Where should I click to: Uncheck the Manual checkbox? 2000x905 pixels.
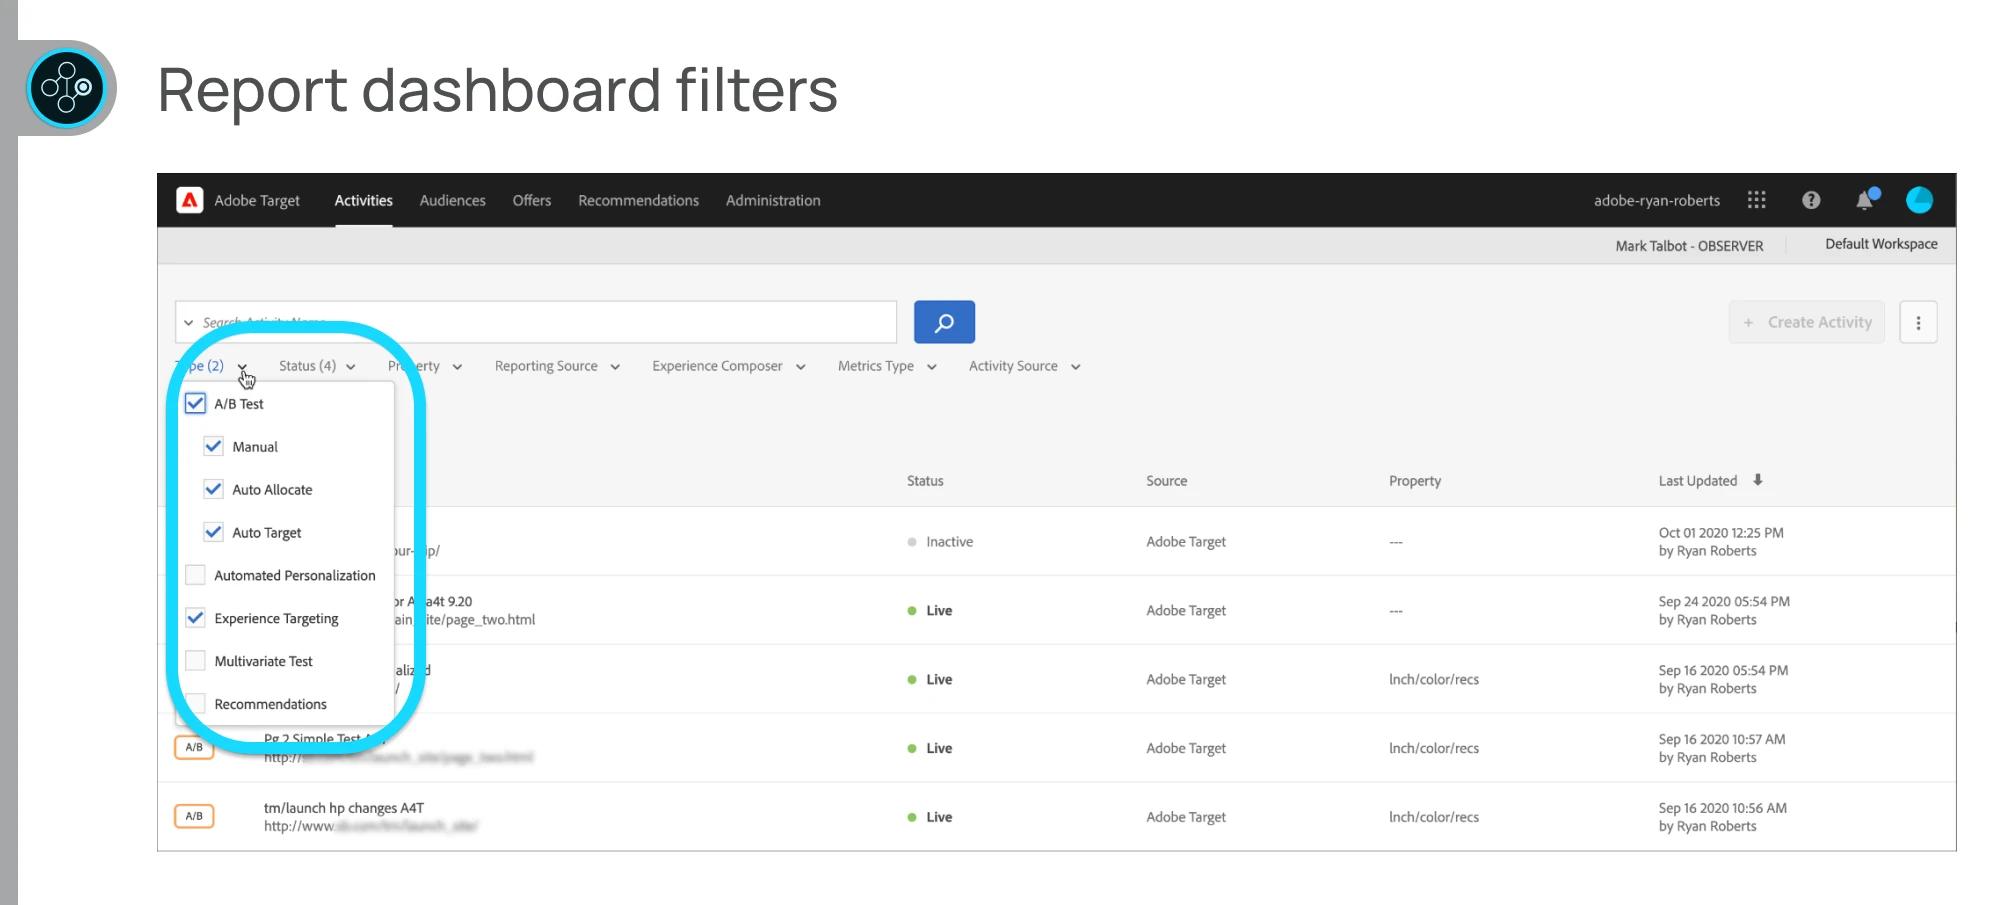[x=213, y=446]
